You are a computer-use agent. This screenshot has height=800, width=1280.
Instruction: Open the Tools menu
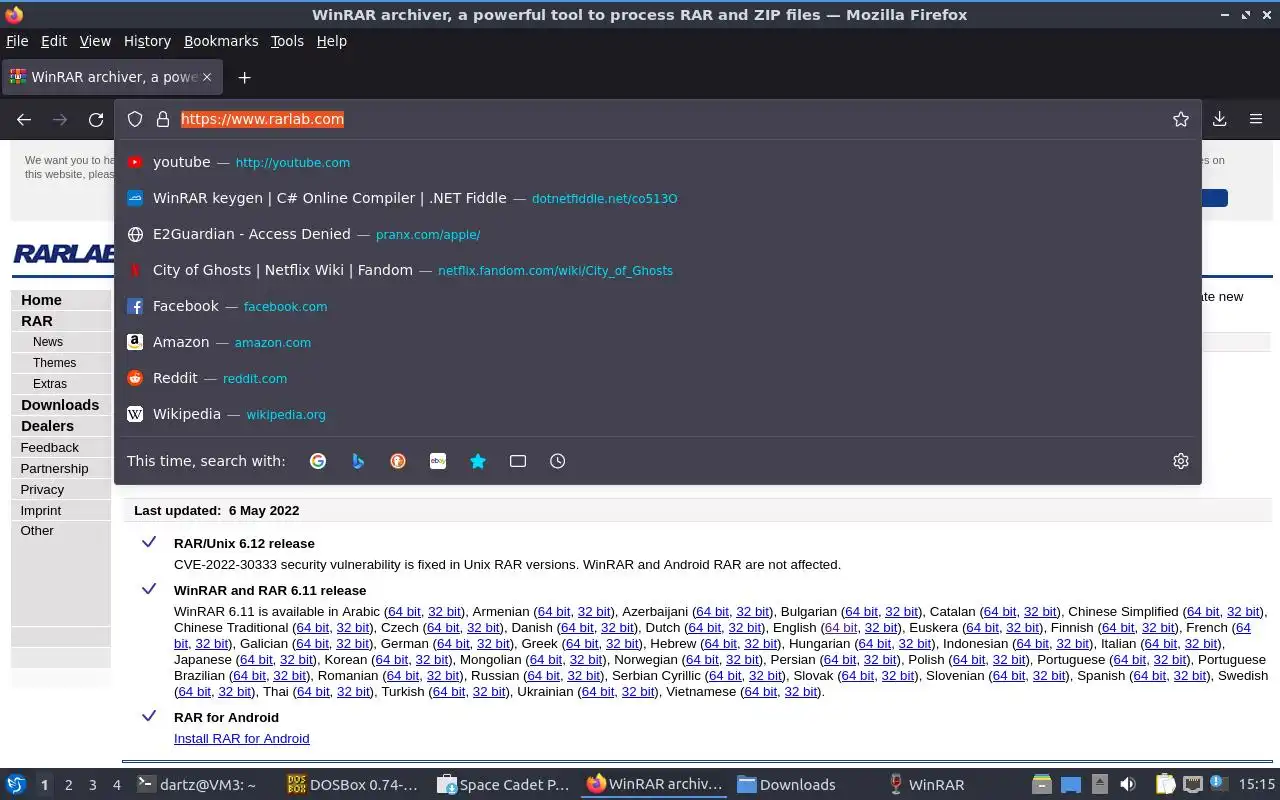(x=287, y=41)
